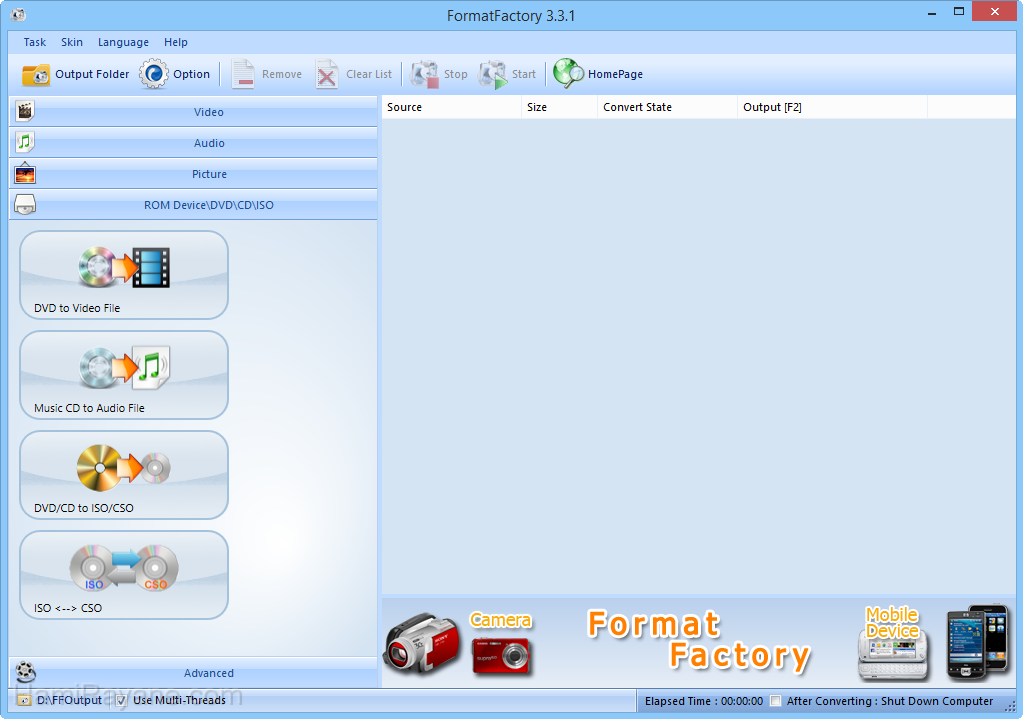This screenshot has width=1023, height=719.
Task: Minimize the FormatFactory window
Action: [x=932, y=12]
